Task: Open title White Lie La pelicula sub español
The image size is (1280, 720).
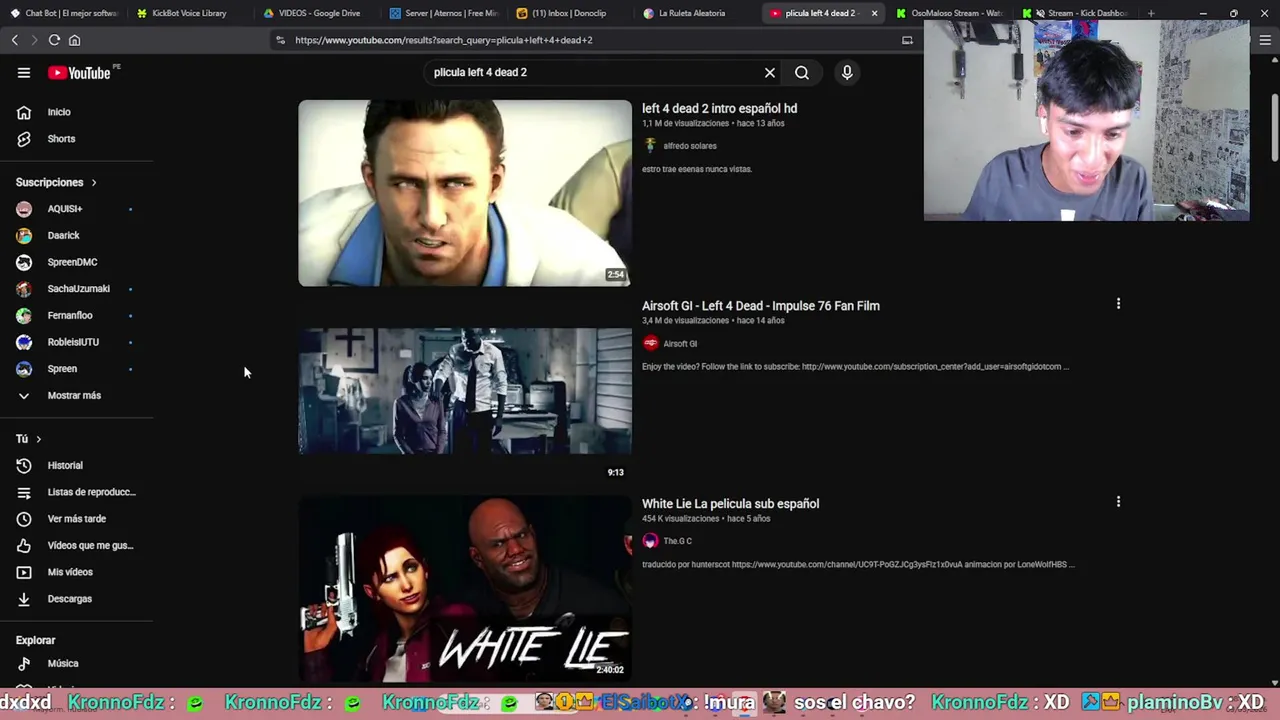Action: coord(730,504)
